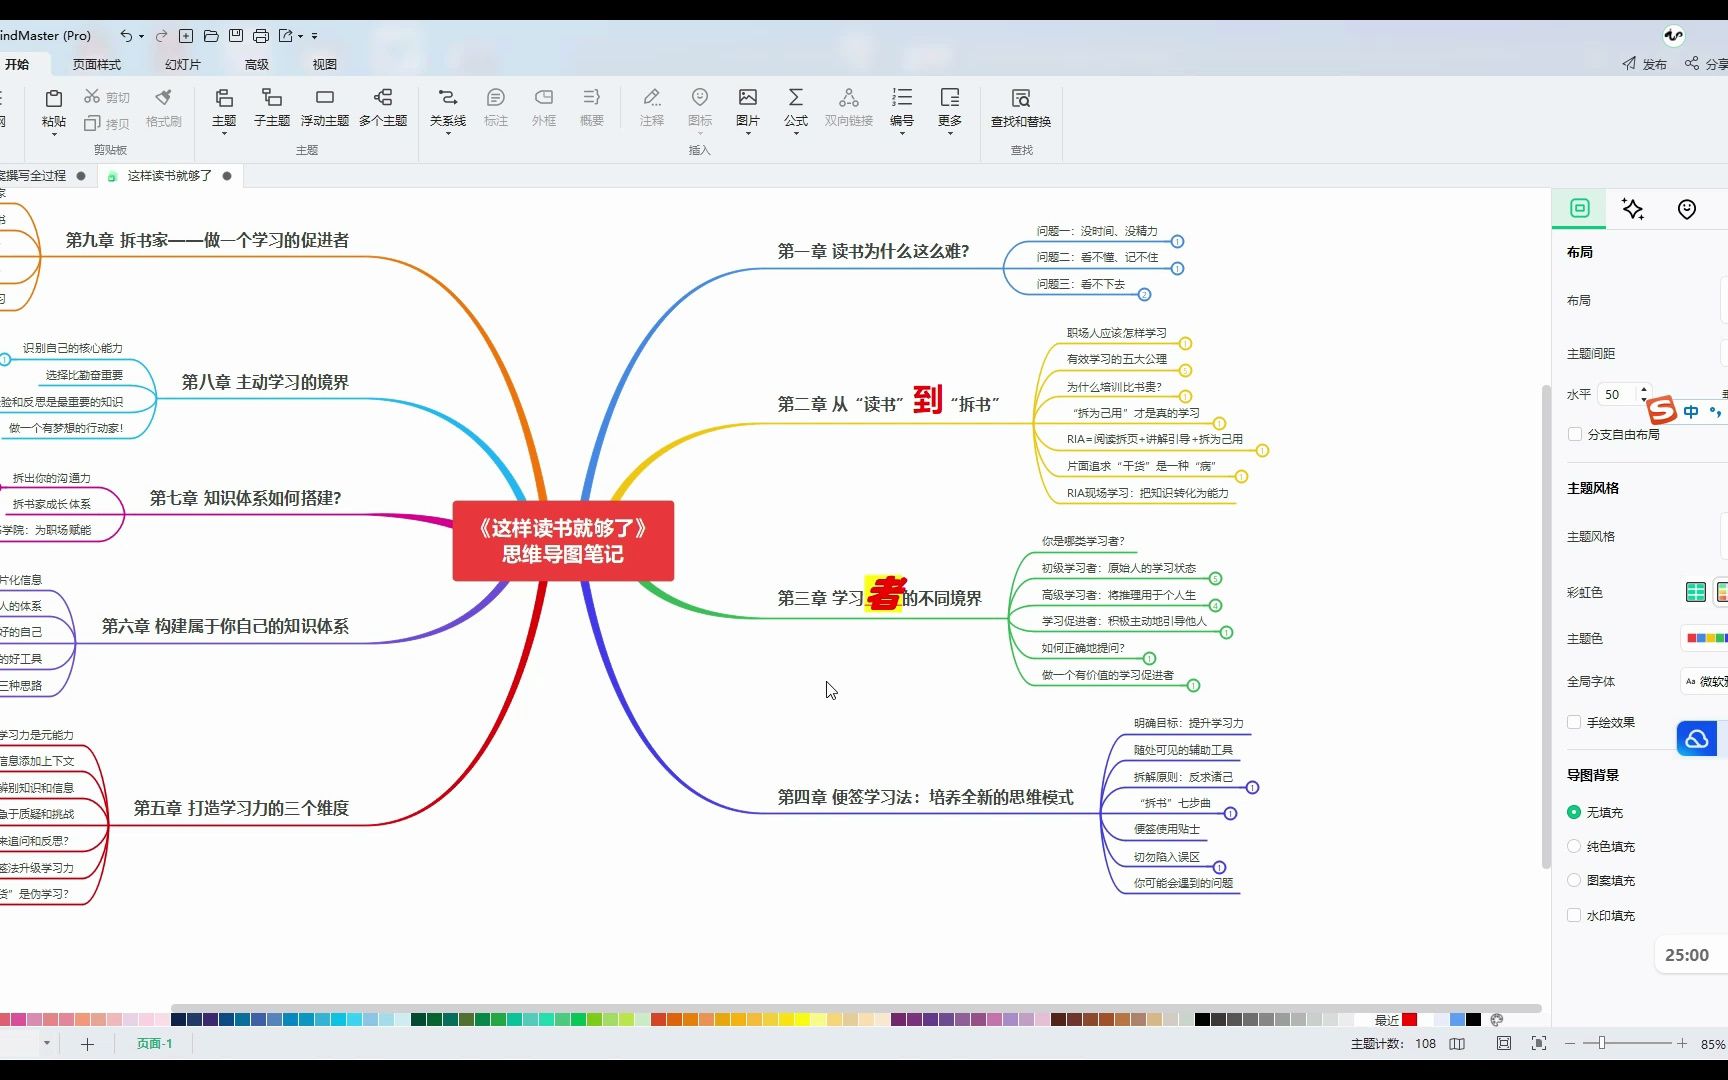Select 无填充 background radio
This screenshot has height=1080, width=1728.
(1574, 812)
